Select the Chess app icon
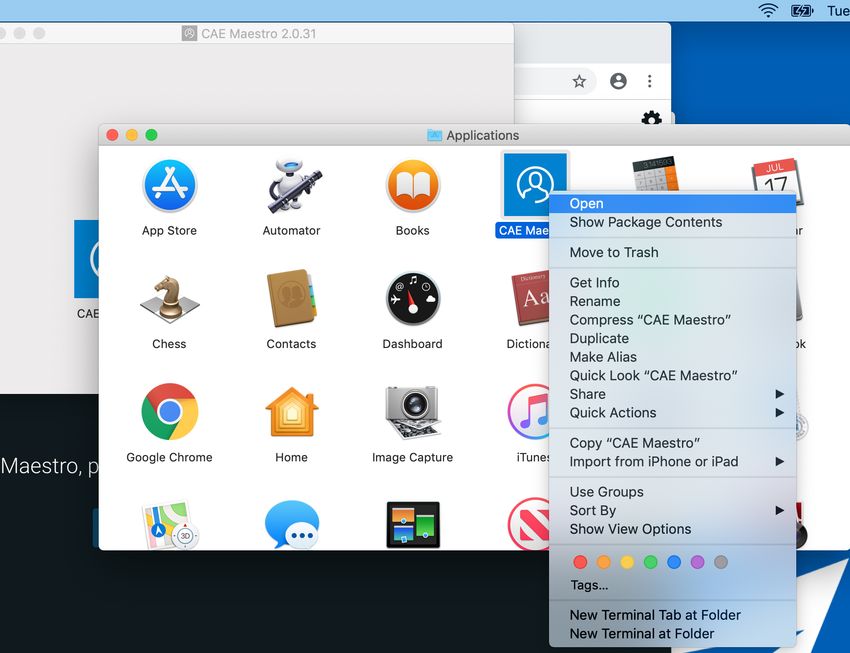The image size is (850, 653). point(169,299)
